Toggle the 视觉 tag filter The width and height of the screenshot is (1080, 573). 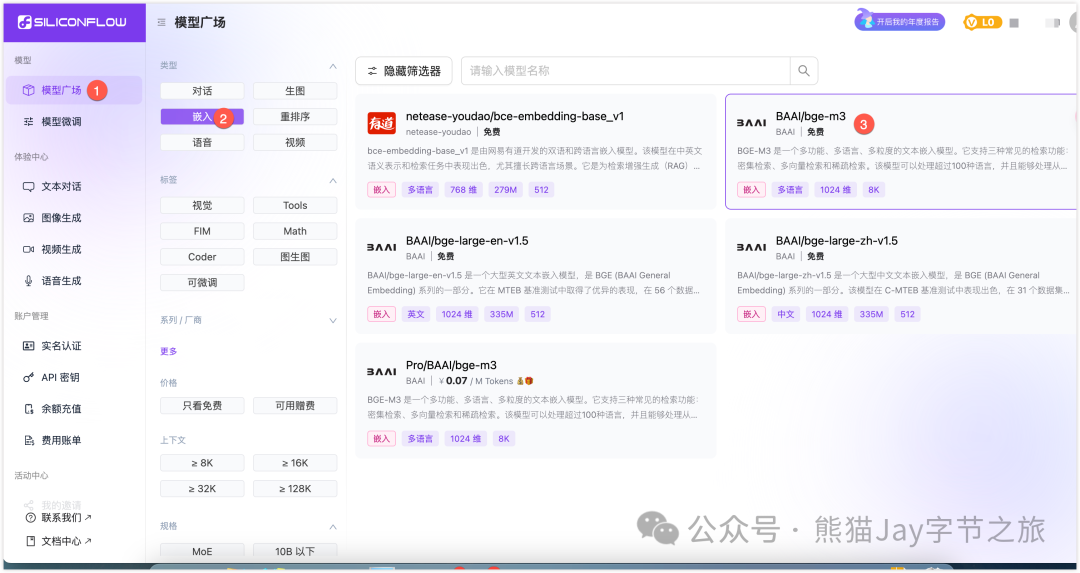[x=202, y=205]
